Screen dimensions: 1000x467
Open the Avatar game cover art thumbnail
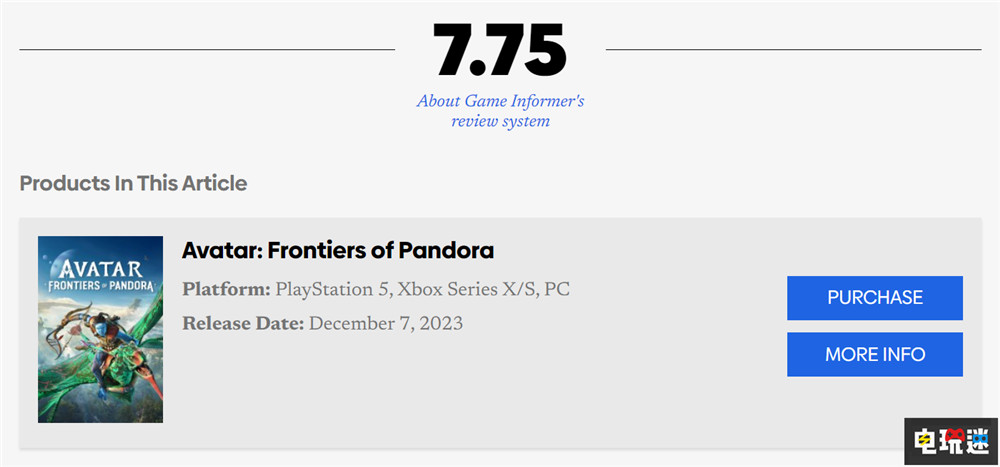[100, 329]
